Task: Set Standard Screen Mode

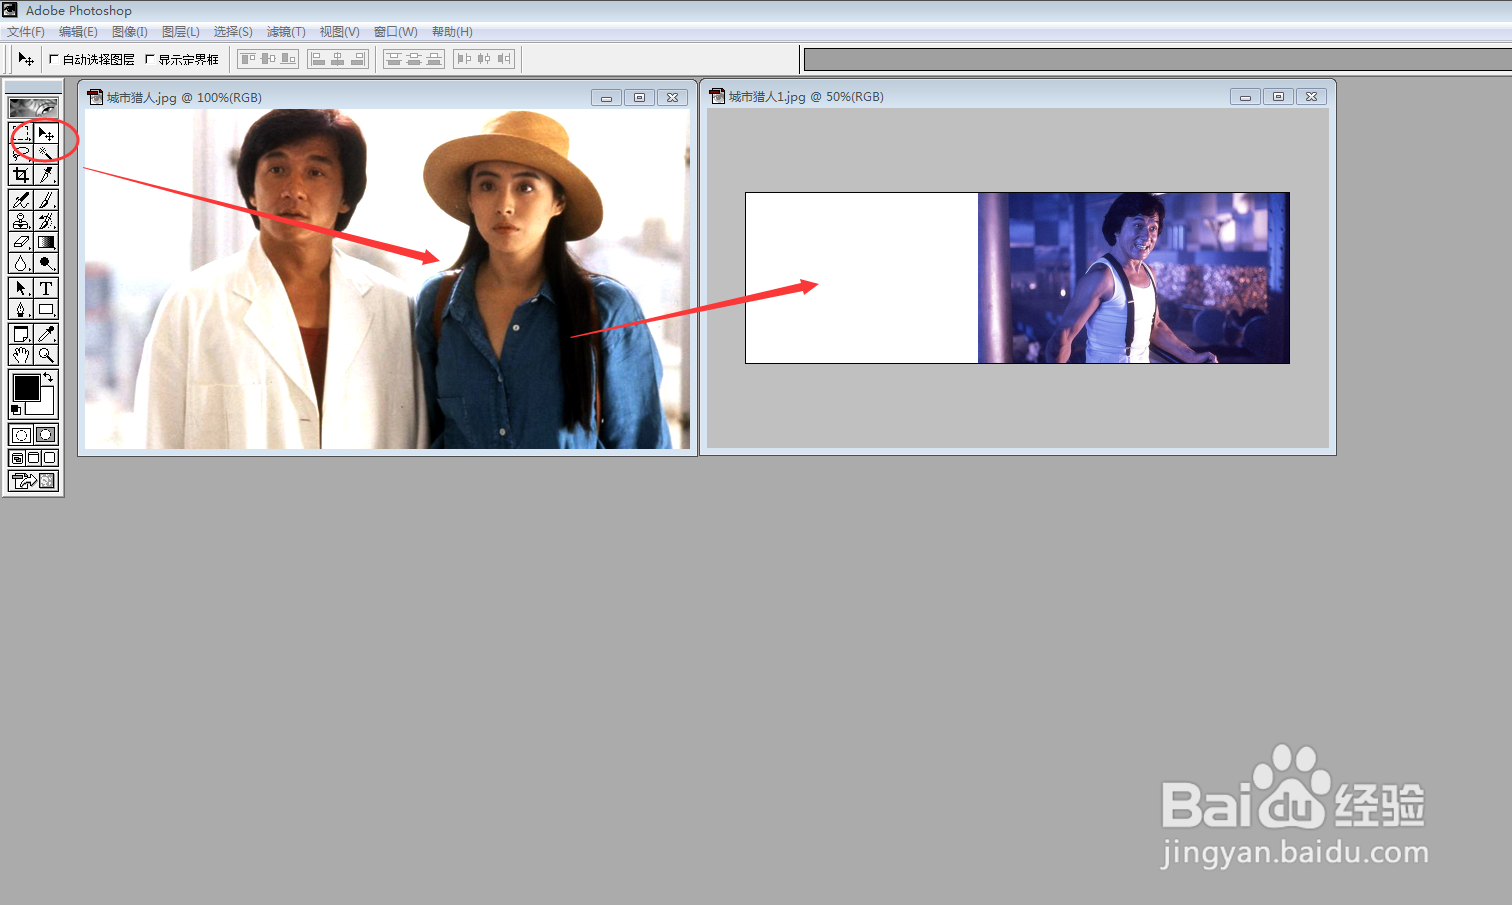Action: click(17, 458)
